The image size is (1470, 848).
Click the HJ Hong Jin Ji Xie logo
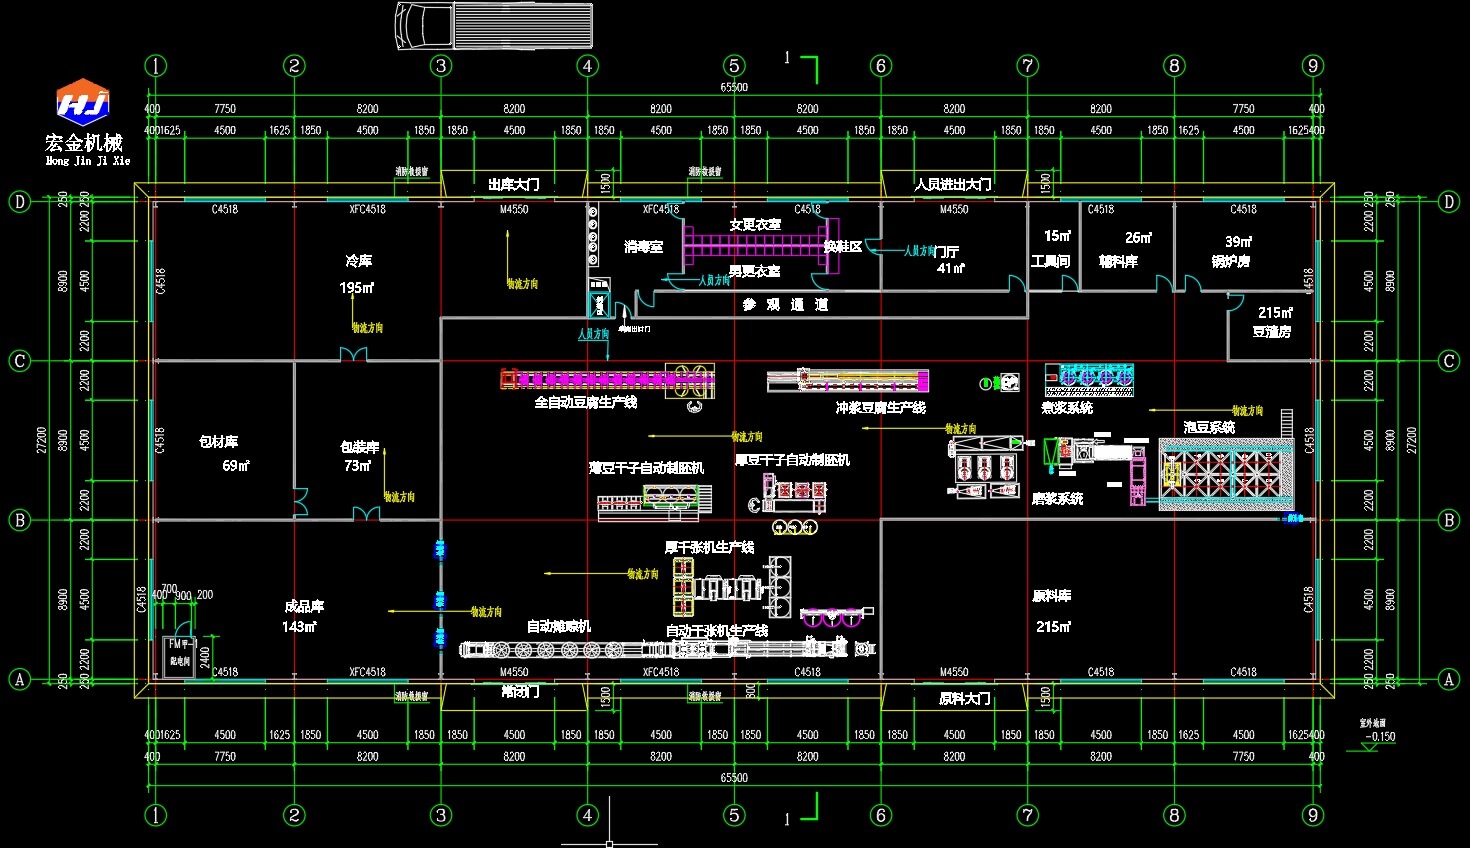click(83, 102)
